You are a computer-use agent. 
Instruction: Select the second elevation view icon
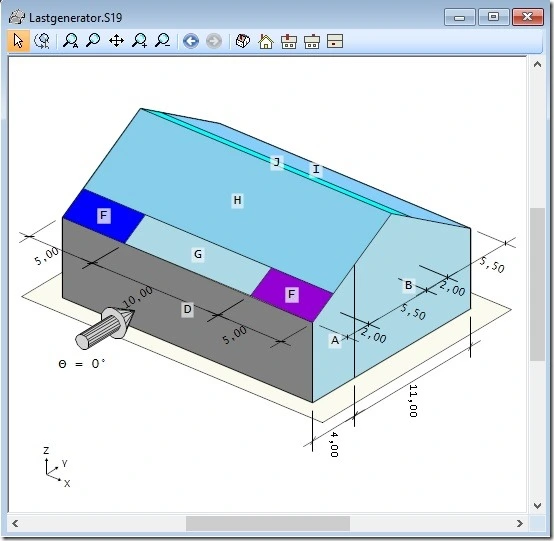click(x=312, y=41)
